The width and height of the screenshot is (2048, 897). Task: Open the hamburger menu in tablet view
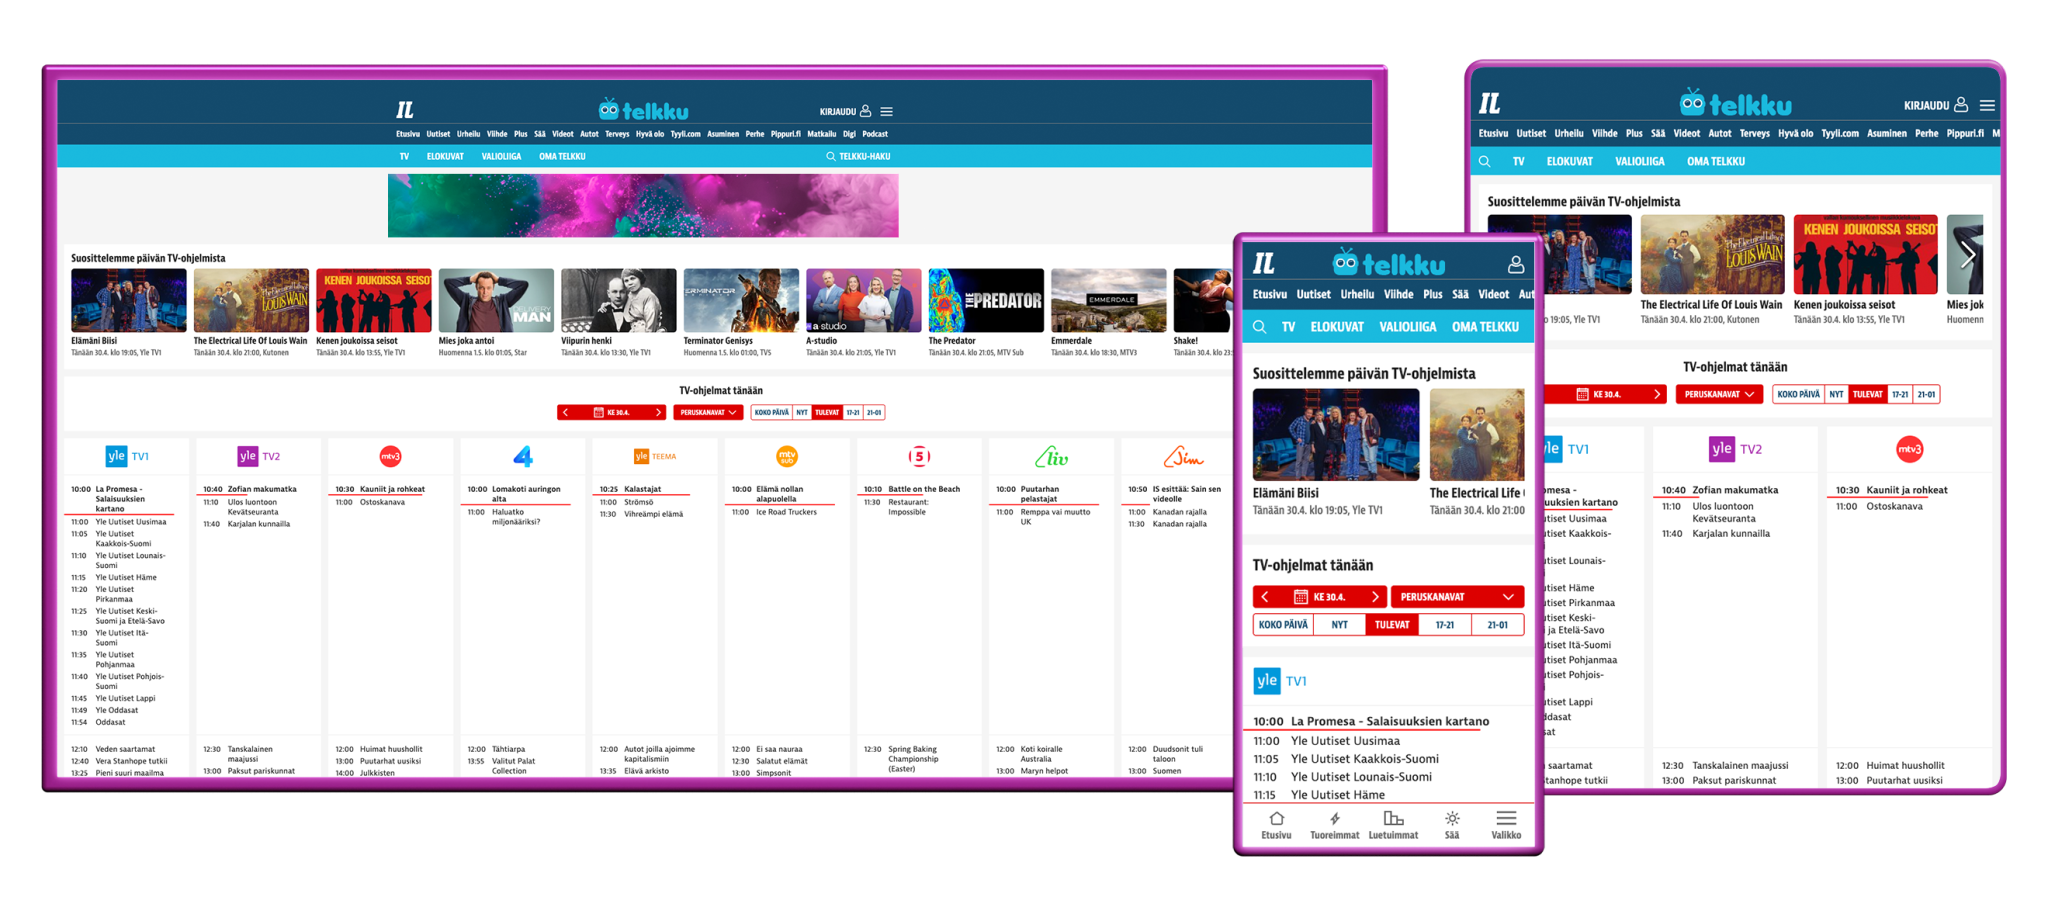coord(1987,105)
